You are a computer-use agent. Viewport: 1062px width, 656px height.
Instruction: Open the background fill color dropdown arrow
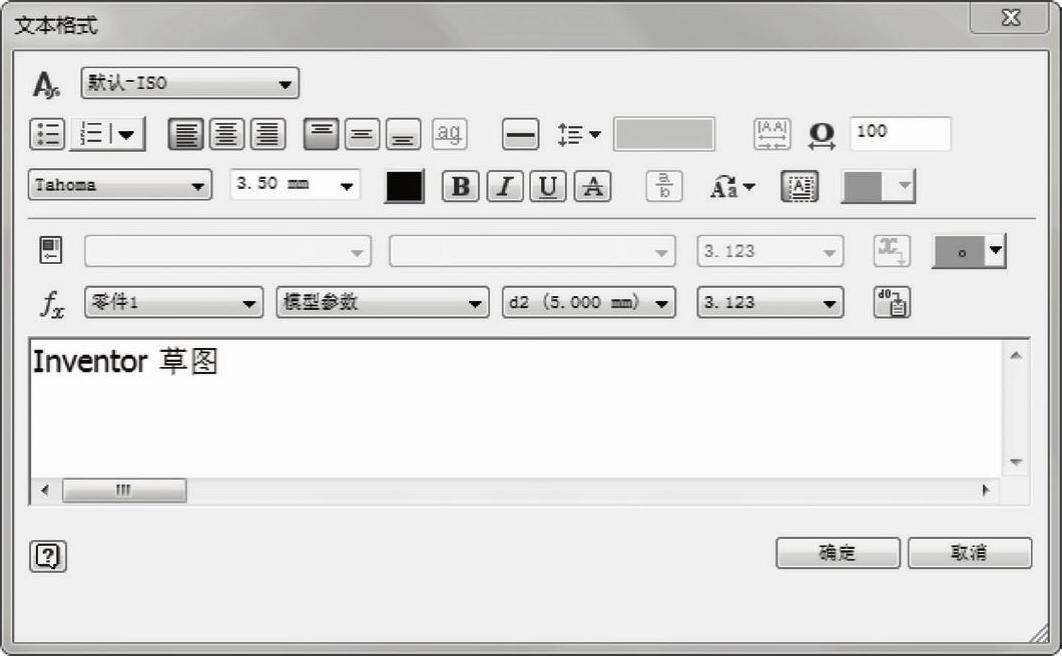coord(904,185)
